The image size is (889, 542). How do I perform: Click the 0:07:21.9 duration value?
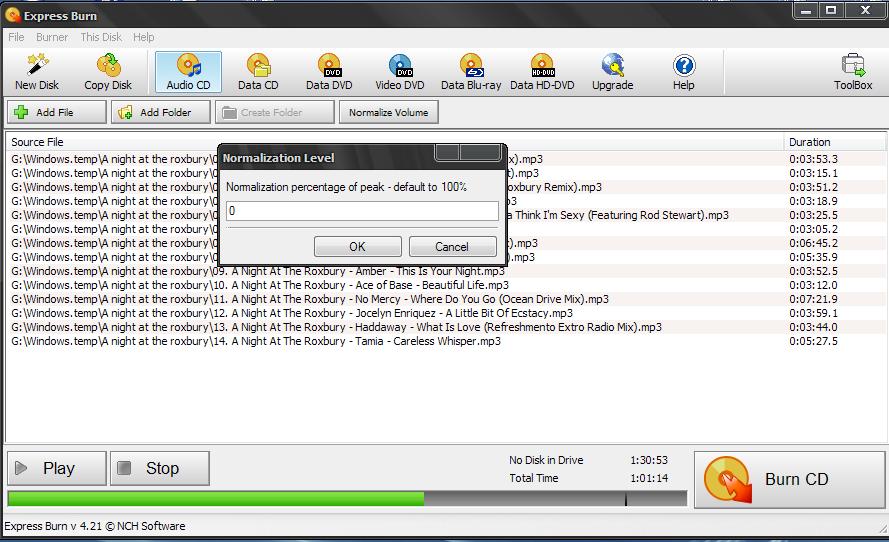click(x=813, y=299)
